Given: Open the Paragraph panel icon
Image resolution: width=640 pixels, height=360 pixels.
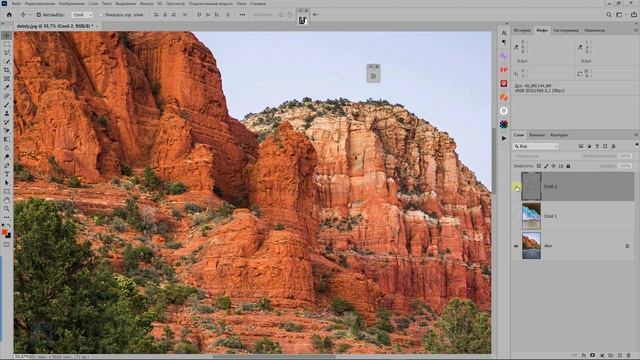Looking at the screenshot, I should coord(504,42).
